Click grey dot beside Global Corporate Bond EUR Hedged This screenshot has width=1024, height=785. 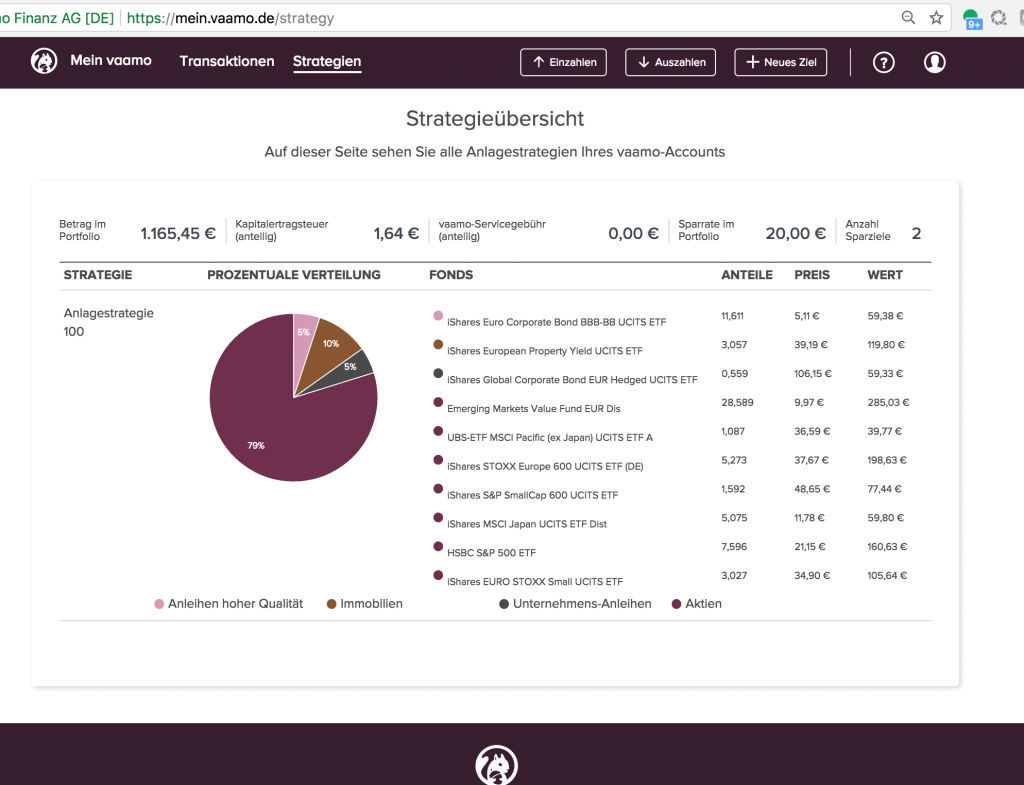tap(438, 373)
